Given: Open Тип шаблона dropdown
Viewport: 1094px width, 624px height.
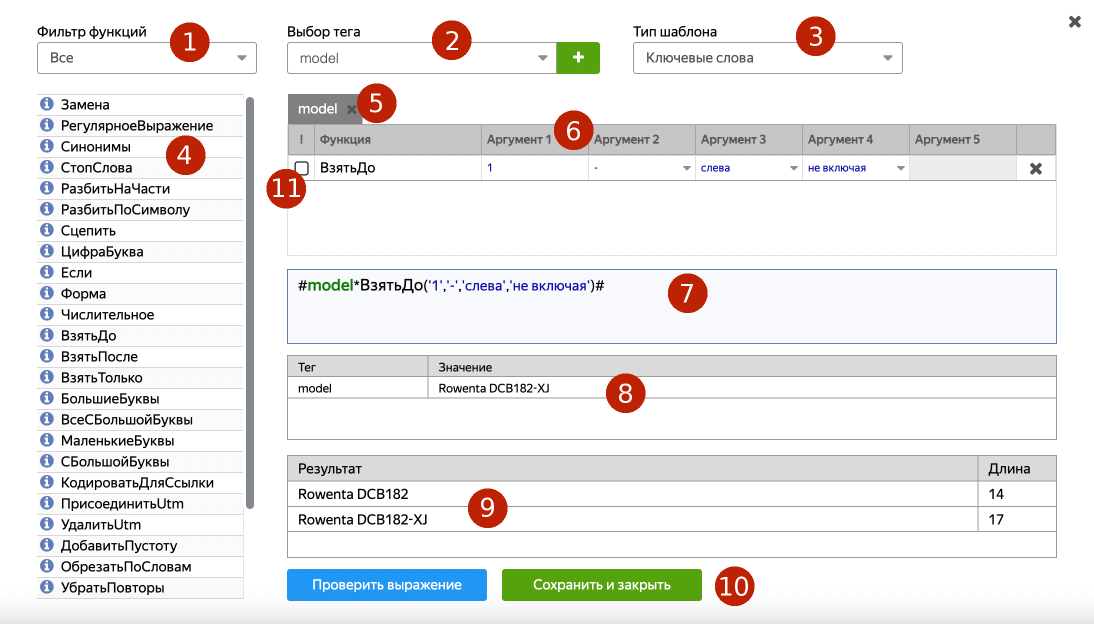Looking at the screenshot, I should click(x=767, y=58).
